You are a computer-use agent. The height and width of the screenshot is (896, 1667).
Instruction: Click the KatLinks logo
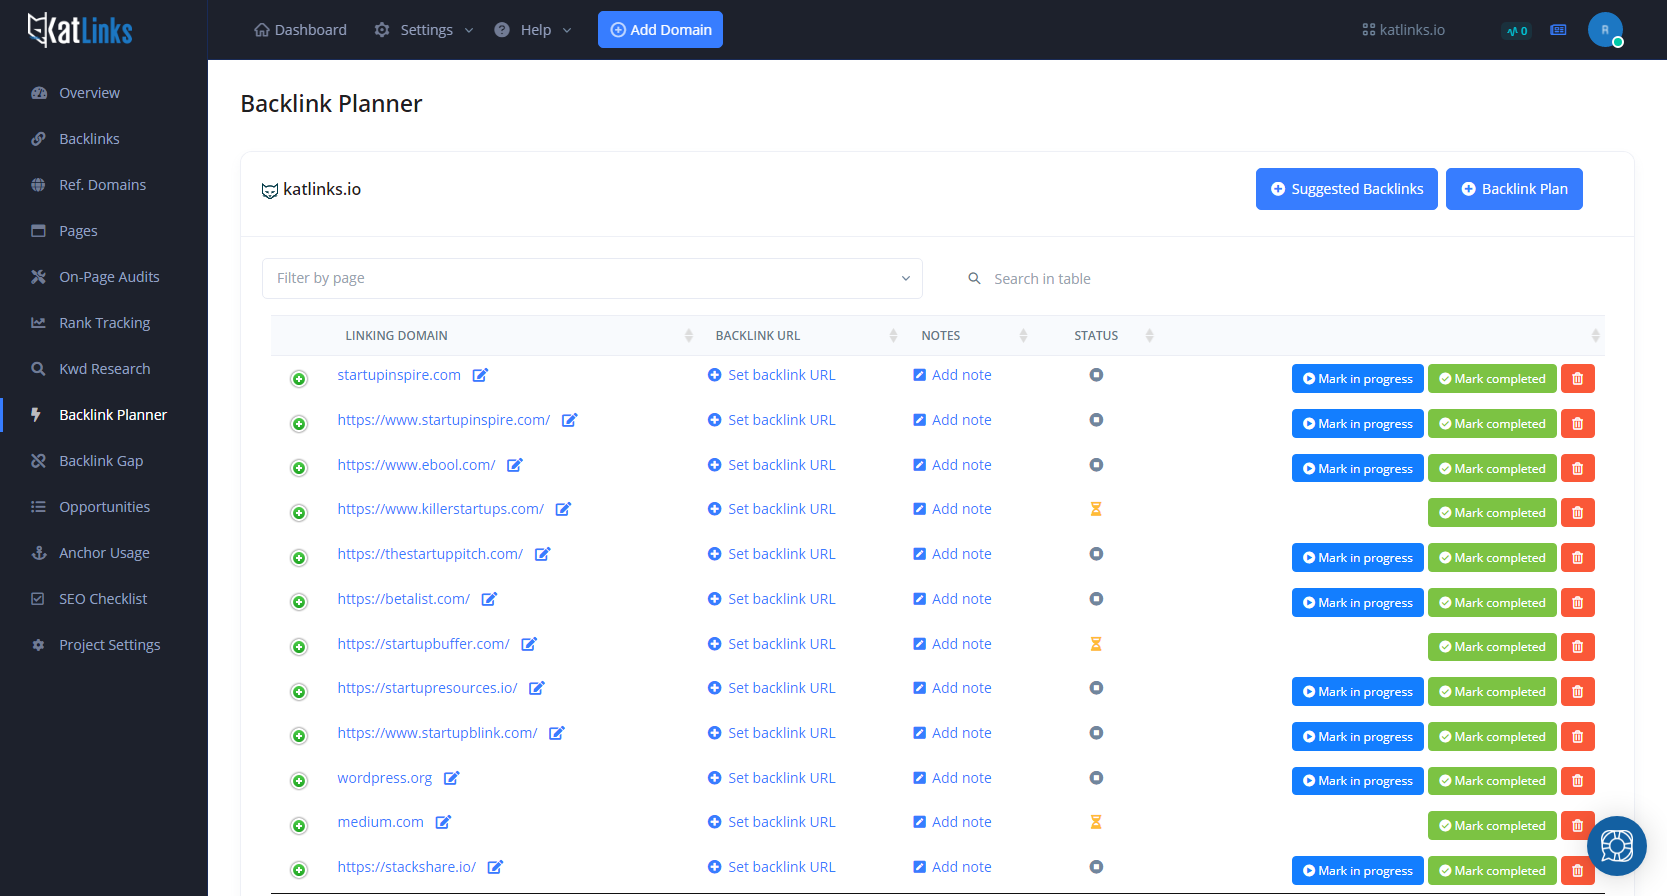click(80, 30)
